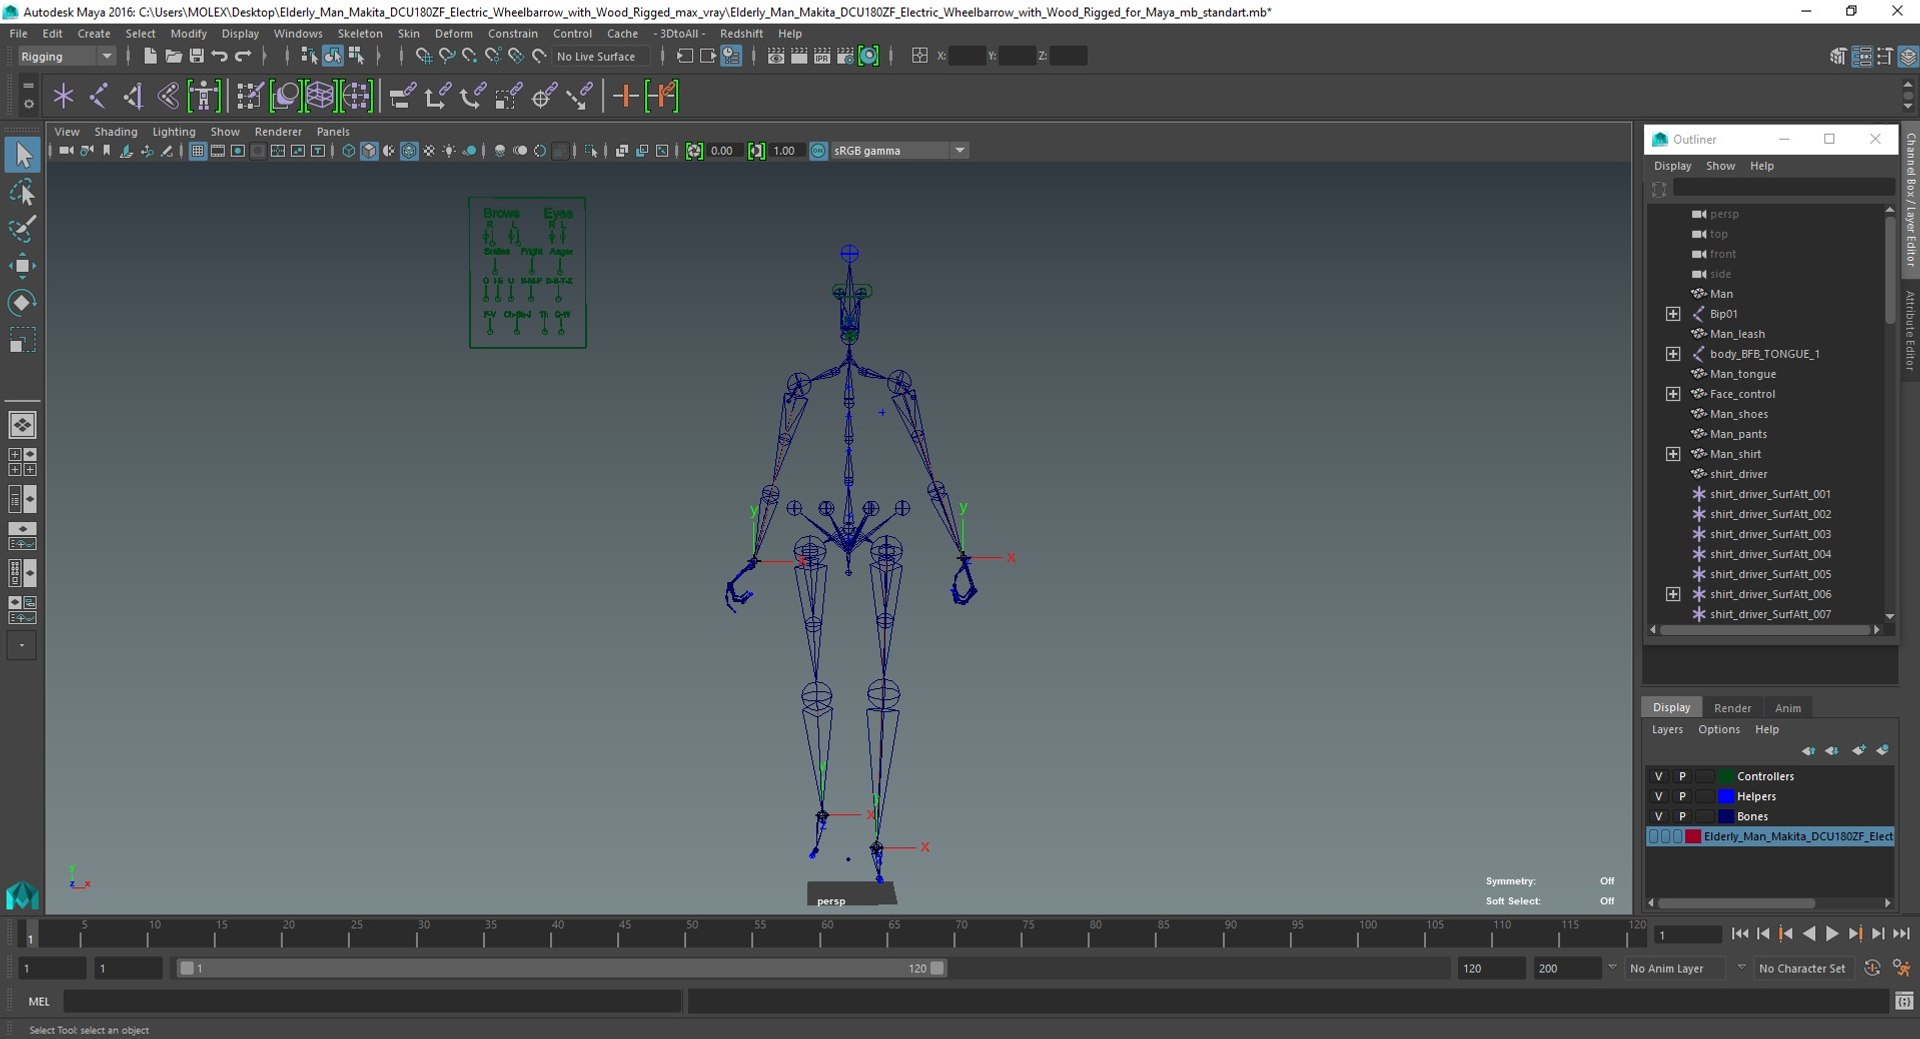Click the play forward button
Screen dimensions: 1920x1039
pos(1832,934)
